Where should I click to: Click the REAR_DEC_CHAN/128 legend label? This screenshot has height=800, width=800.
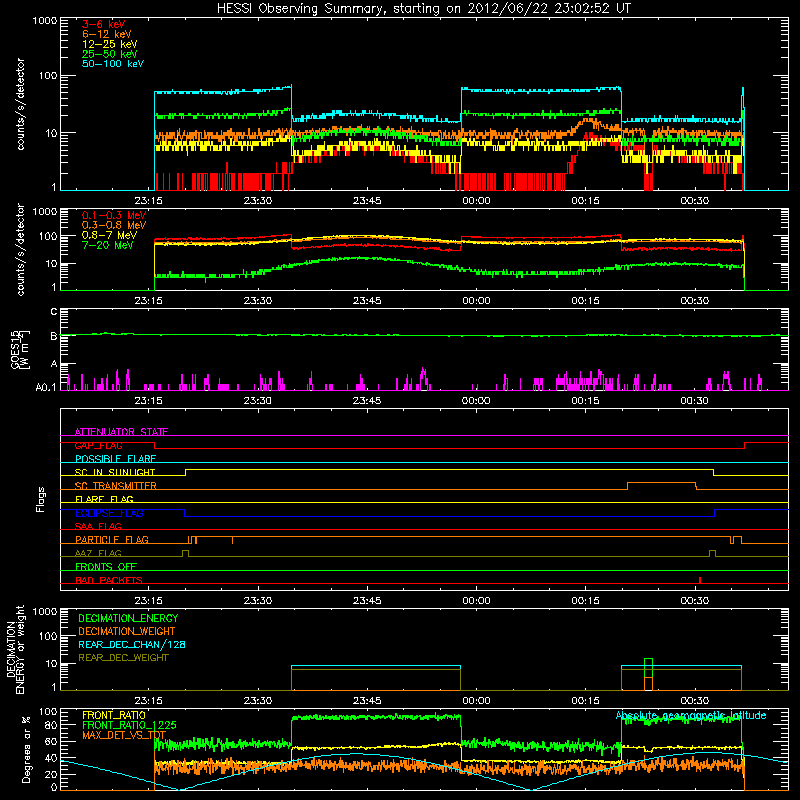coord(132,645)
